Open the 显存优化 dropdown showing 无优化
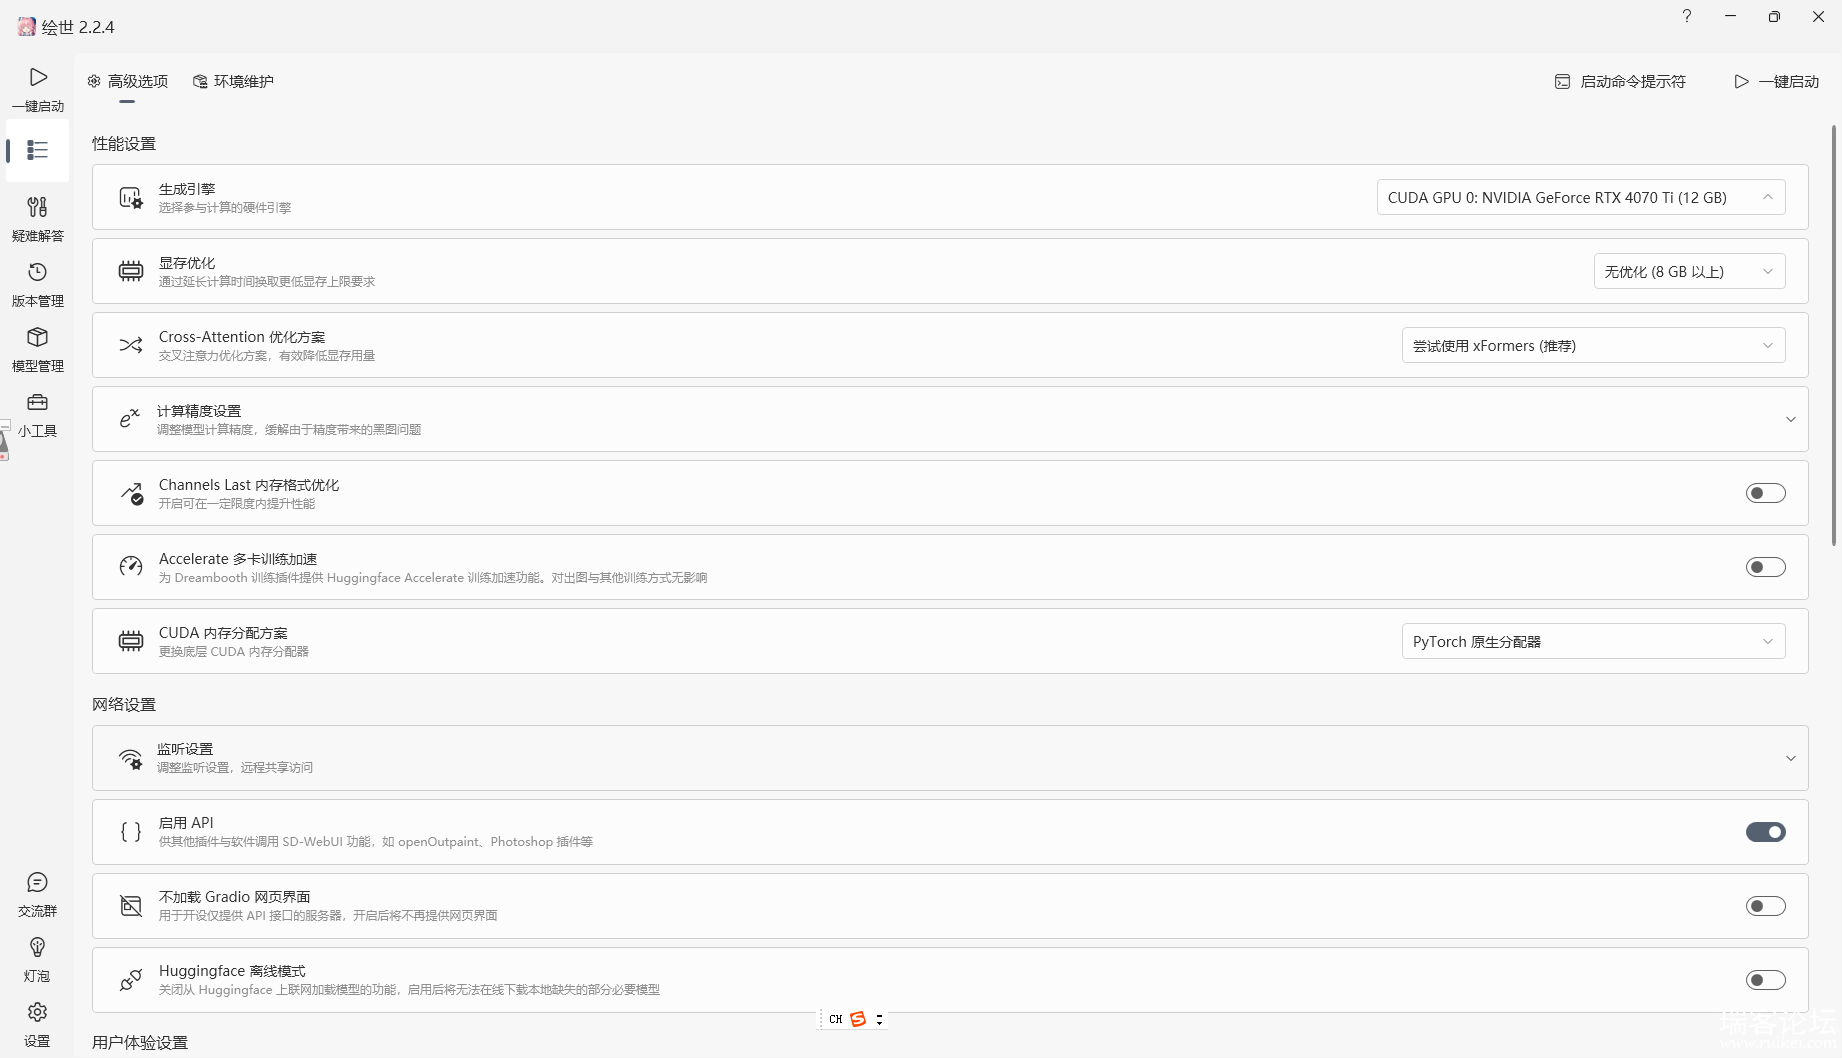 point(1689,271)
